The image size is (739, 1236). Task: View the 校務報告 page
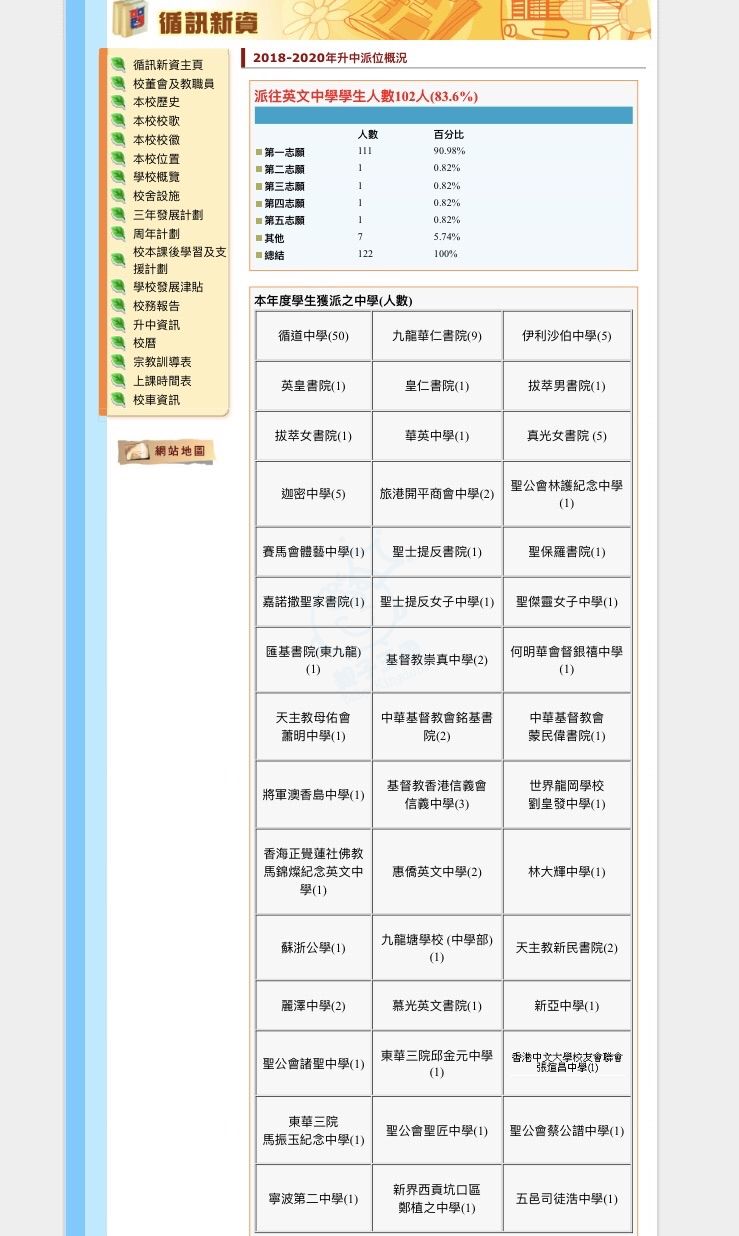pos(156,306)
